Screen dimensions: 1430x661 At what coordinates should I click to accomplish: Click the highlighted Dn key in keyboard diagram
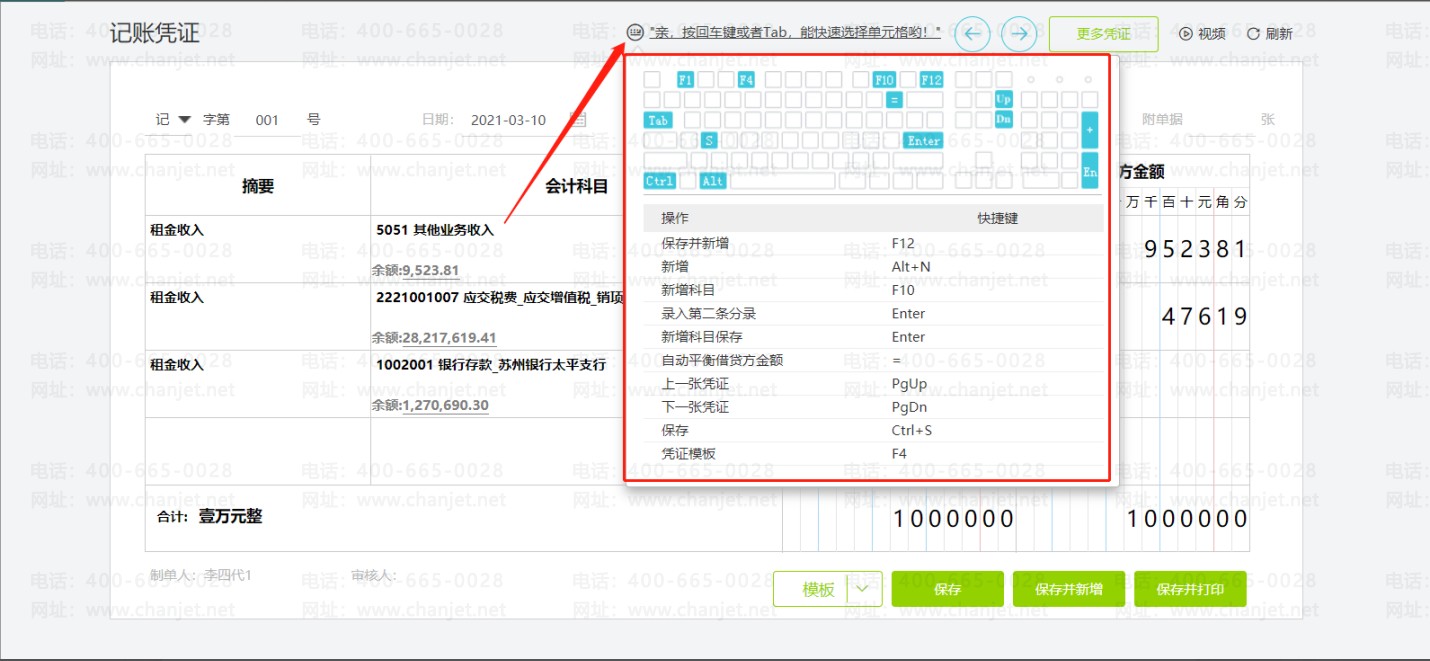pyautogui.click(x=1004, y=120)
